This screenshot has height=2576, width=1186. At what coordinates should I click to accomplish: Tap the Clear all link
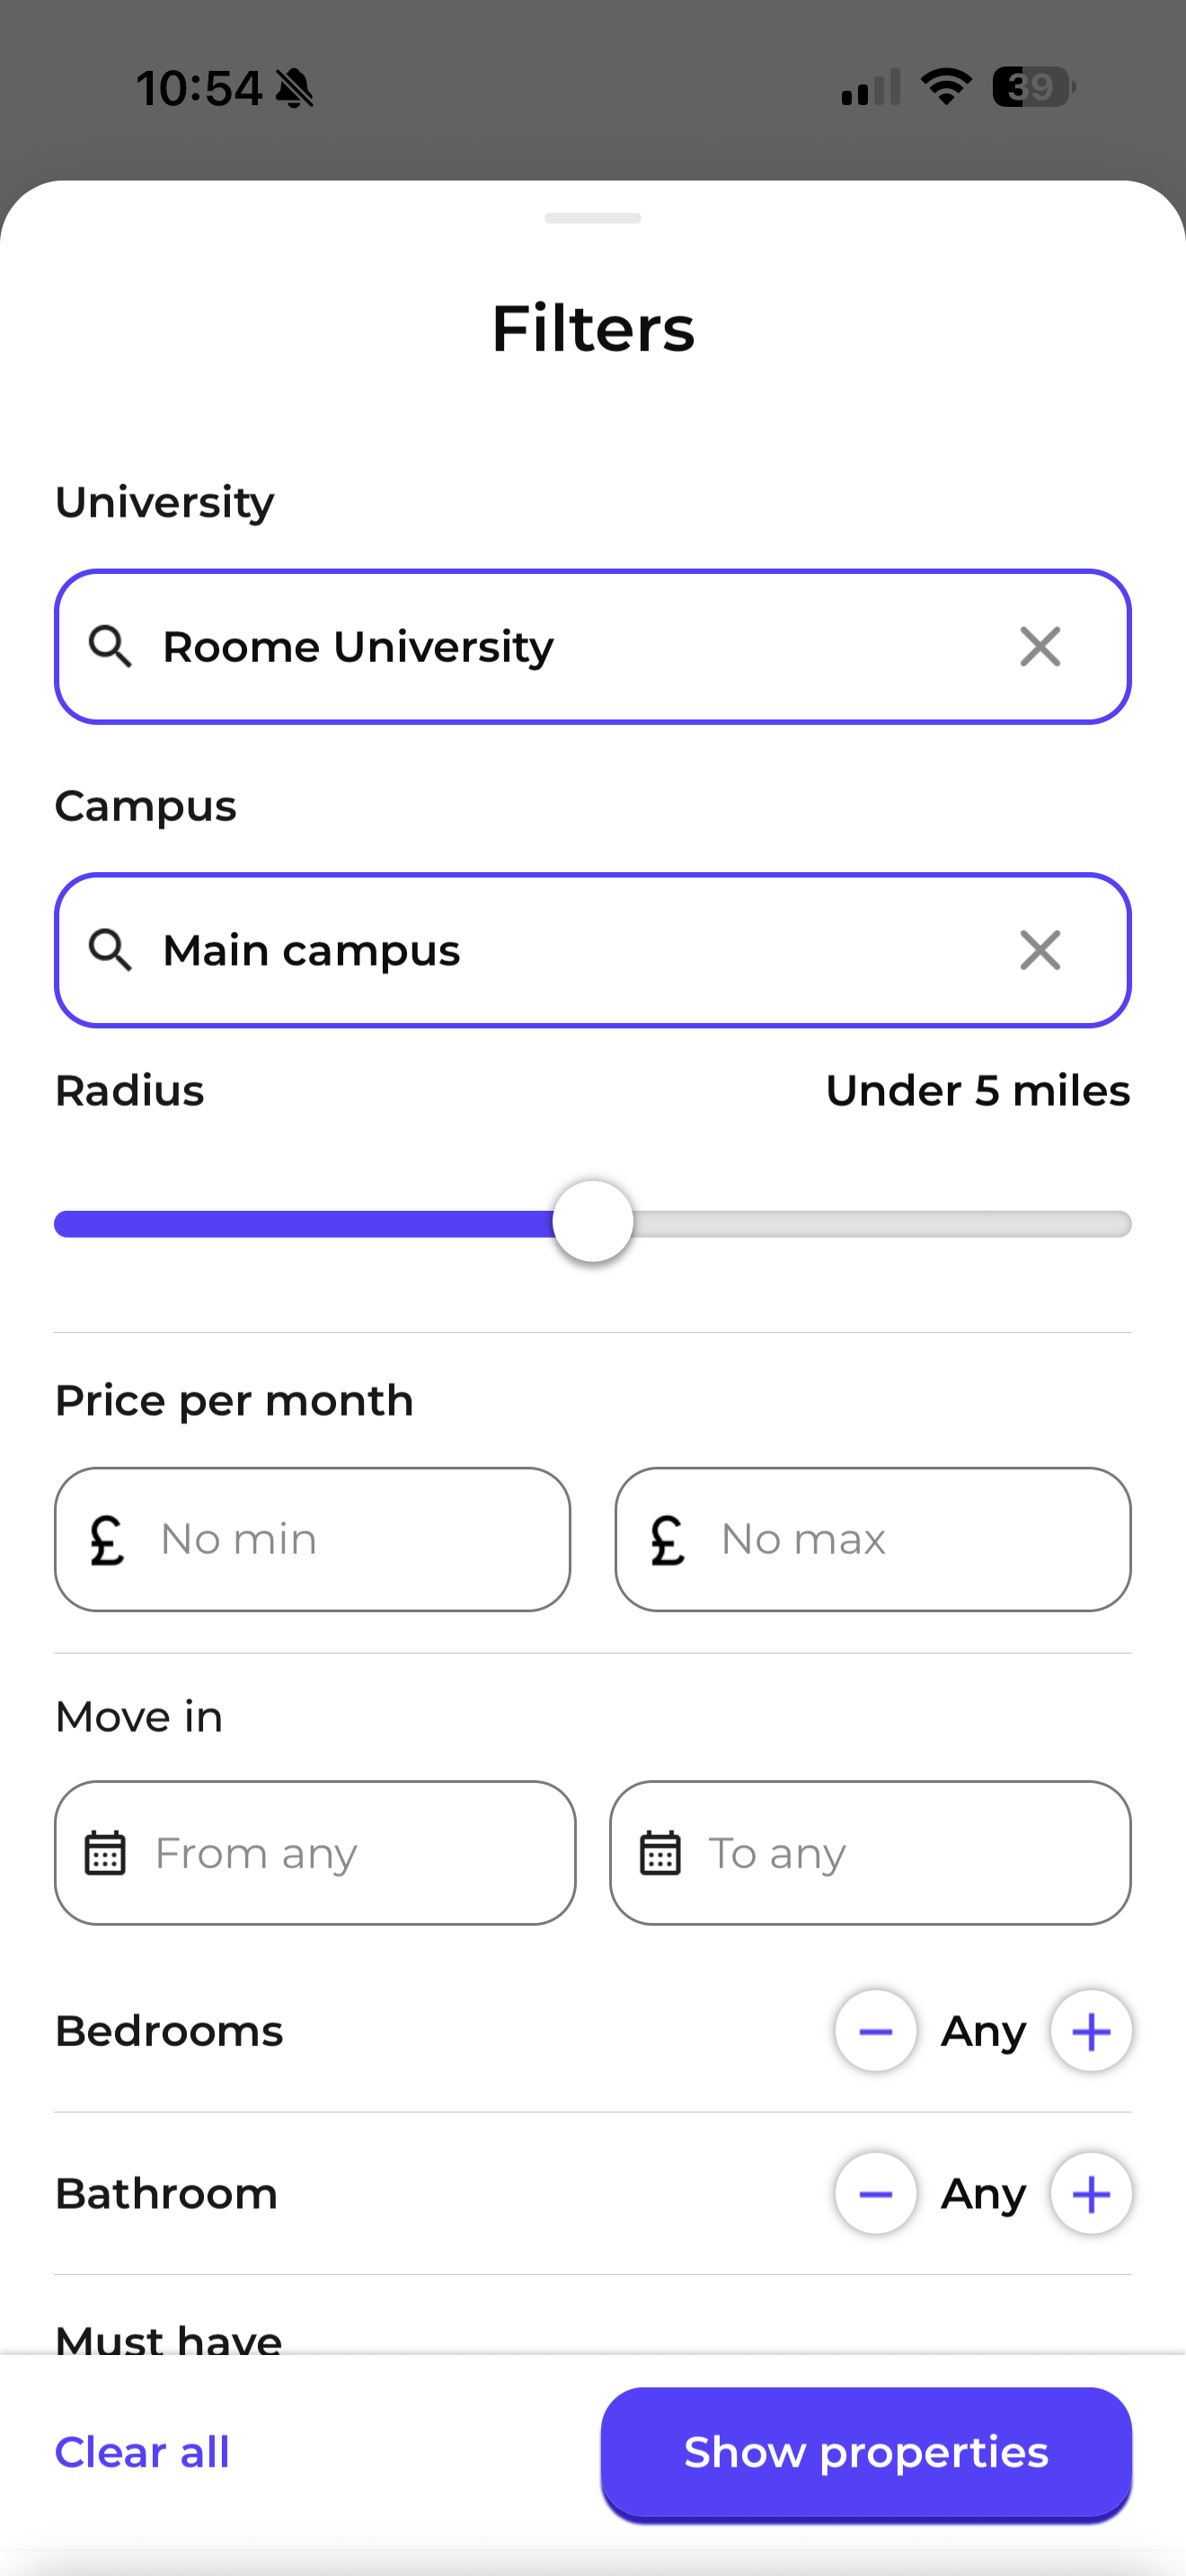142,2452
